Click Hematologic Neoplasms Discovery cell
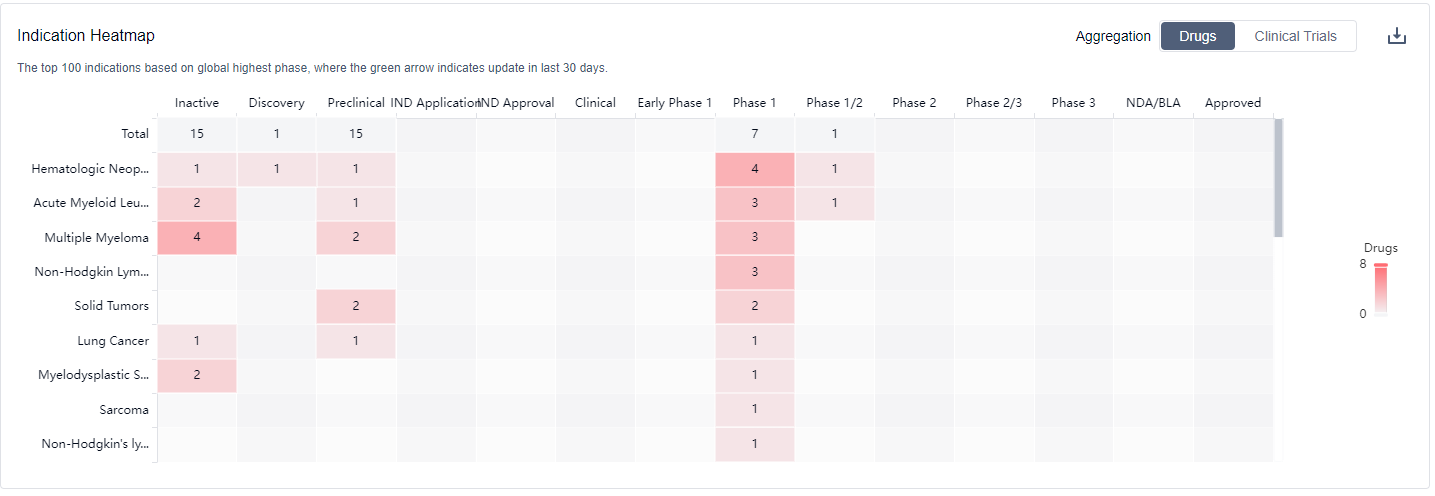The width and height of the screenshot is (1435, 496). (x=276, y=169)
